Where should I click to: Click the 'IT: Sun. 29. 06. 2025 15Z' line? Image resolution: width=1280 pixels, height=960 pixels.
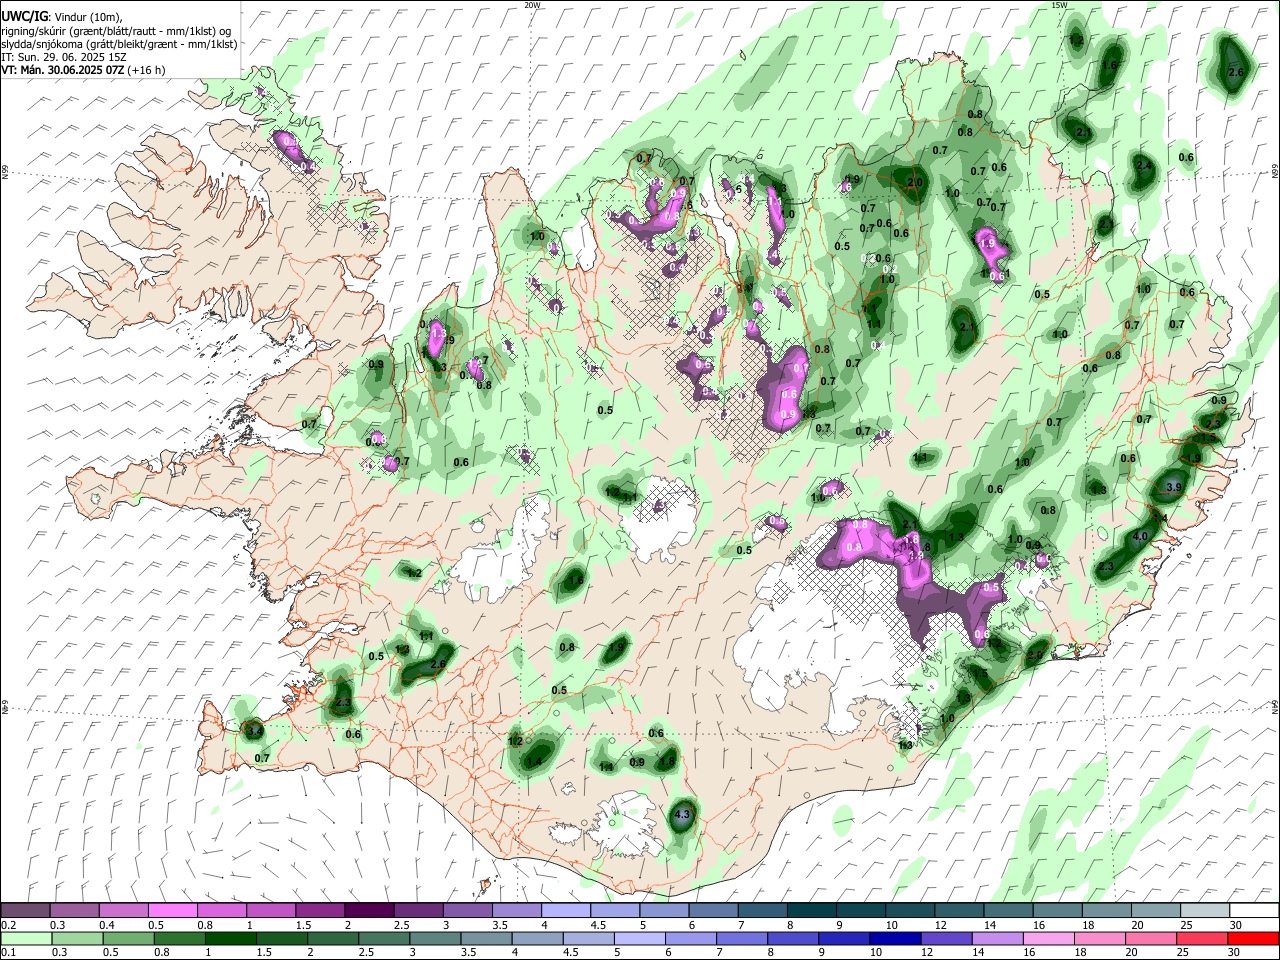64,57
